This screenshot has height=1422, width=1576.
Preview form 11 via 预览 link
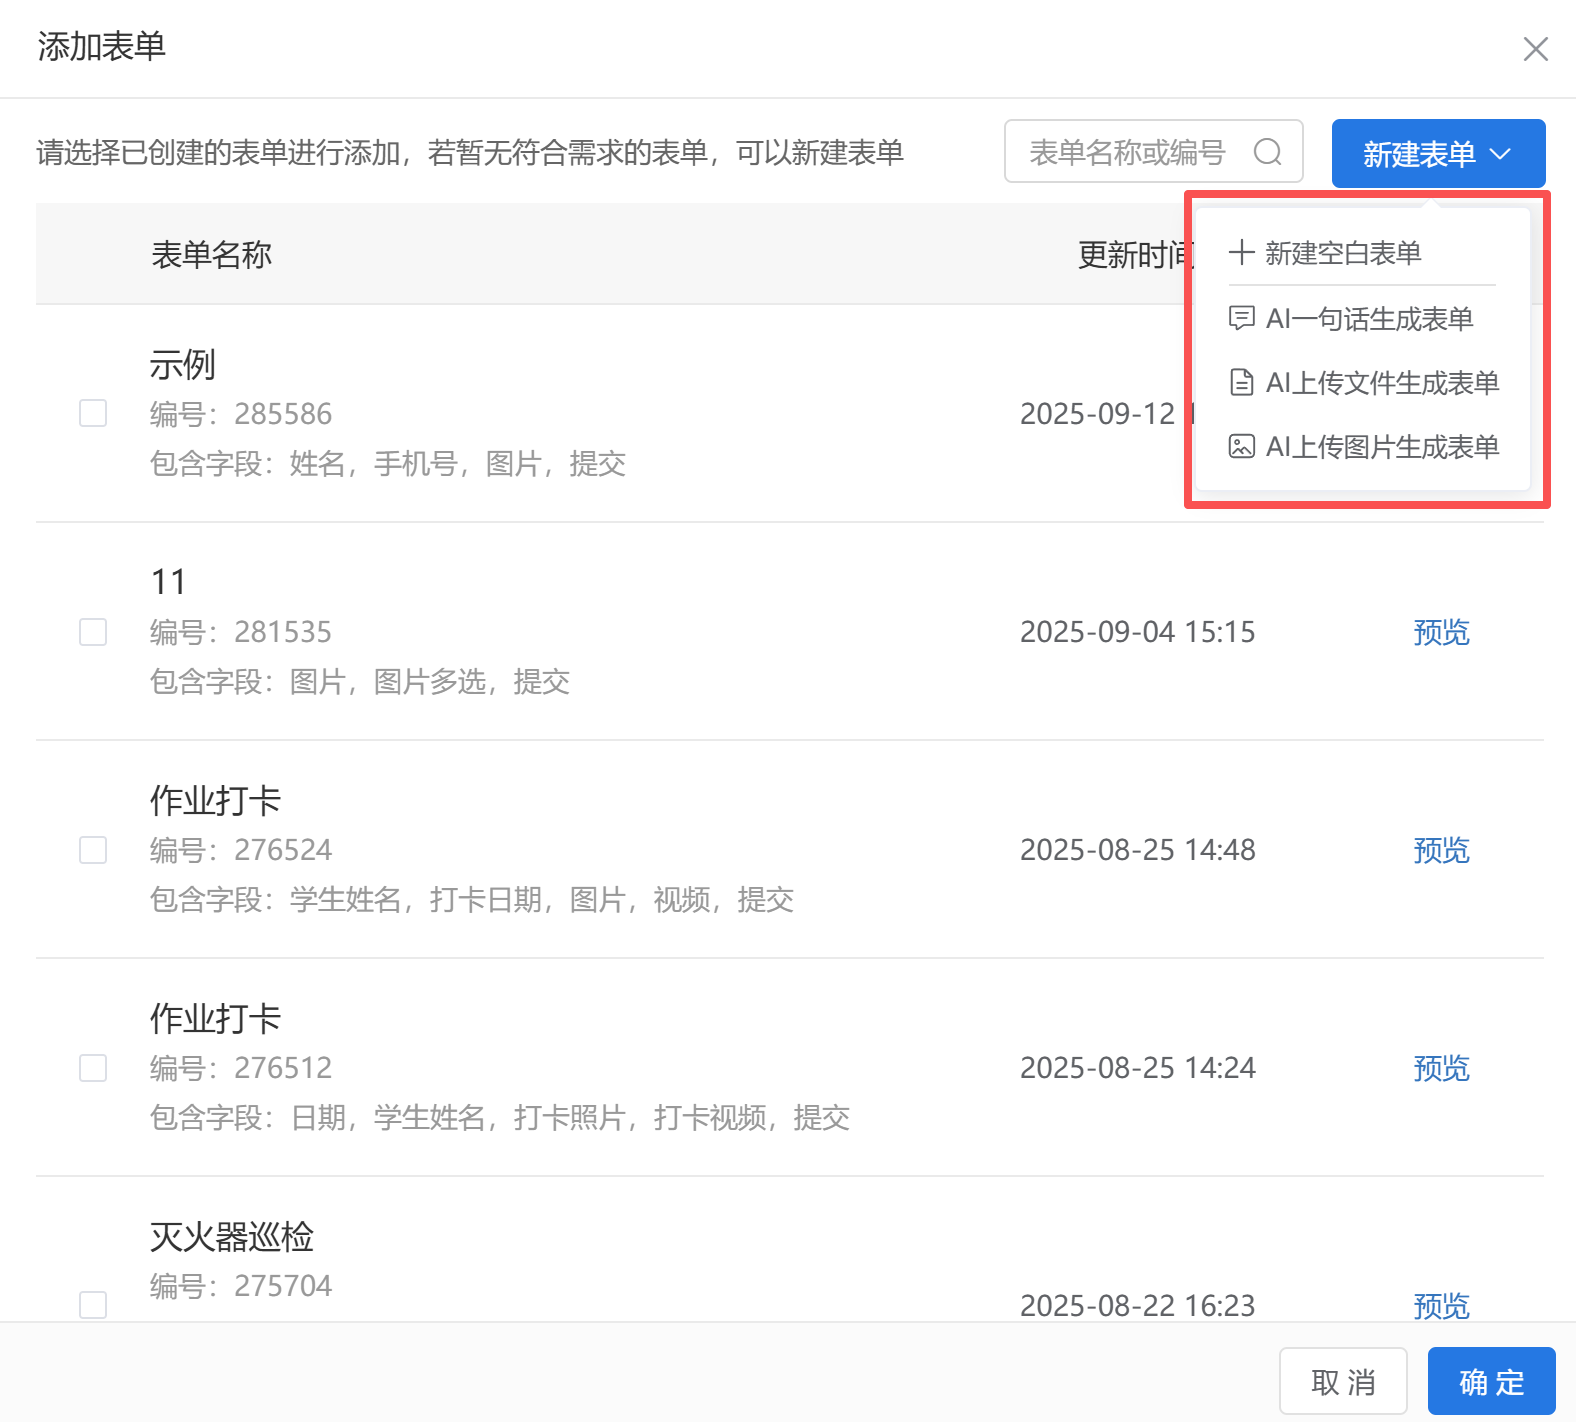pyautogui.click(x=1440, y=632)
